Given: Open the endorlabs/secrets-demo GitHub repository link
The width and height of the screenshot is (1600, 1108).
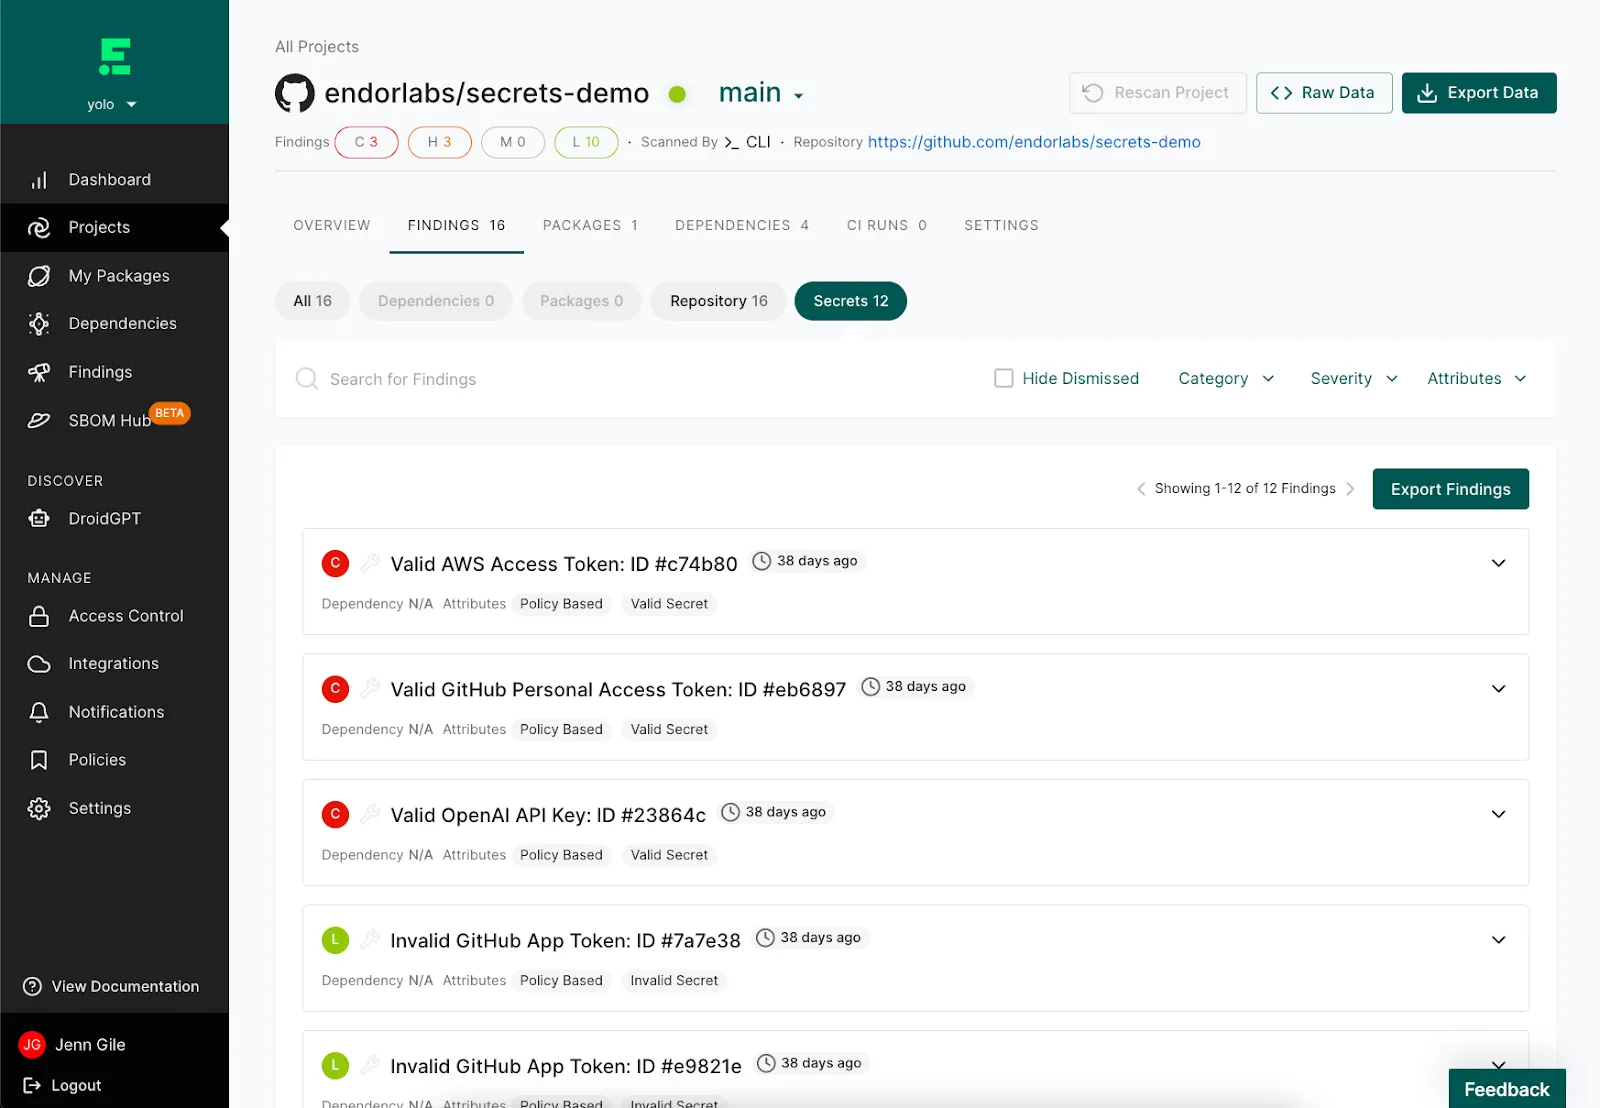Looking at the screenshot, I should pyautogui.click(x=1034, y=142).
